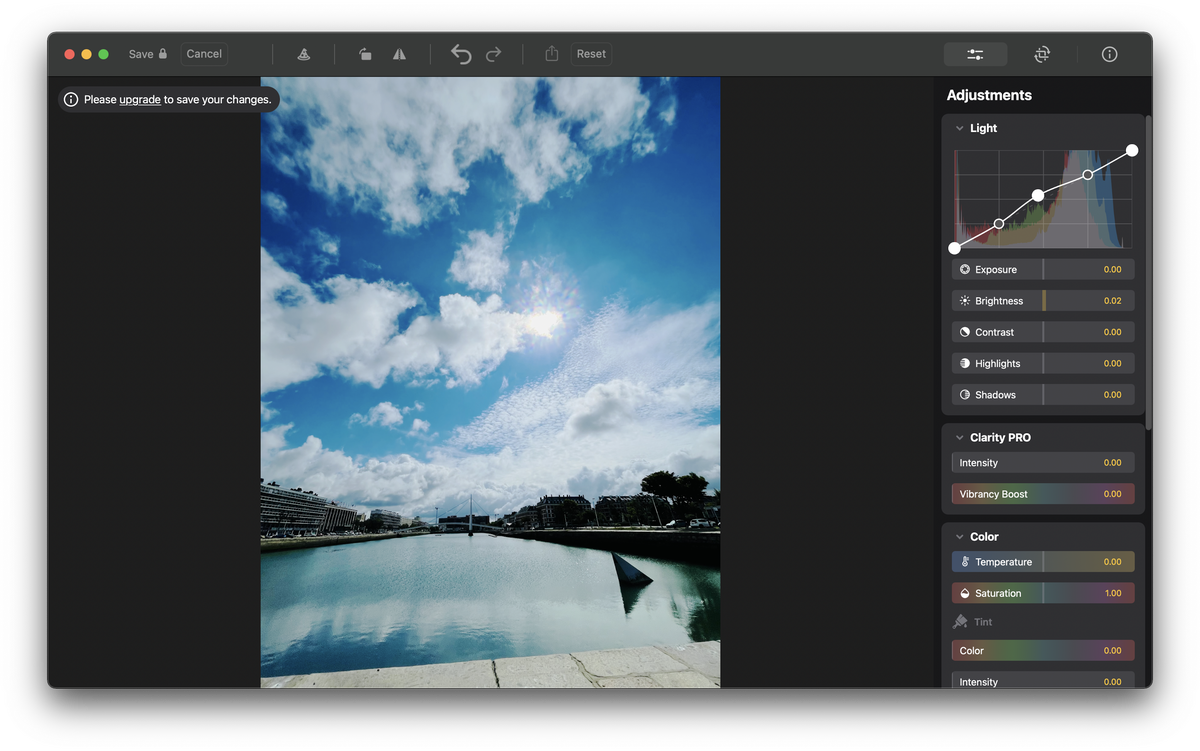Image resolution: width=1200 pixels, height=751 pixels.
Task: Flip the image with the mirror icon
Action: [399, 54]
